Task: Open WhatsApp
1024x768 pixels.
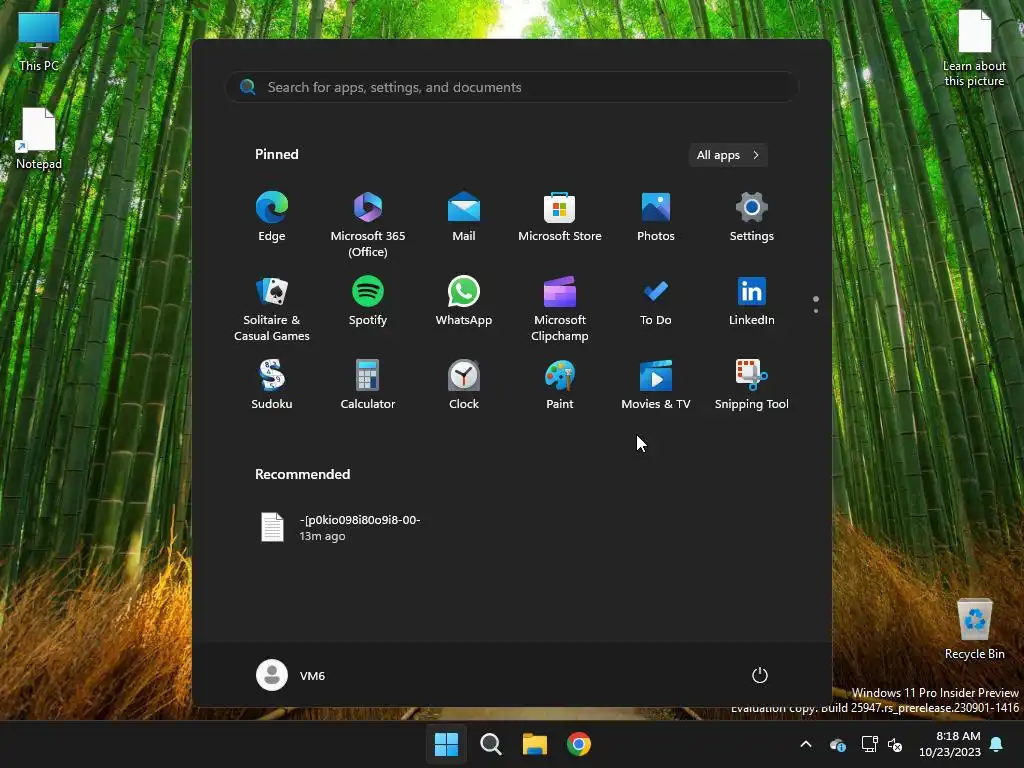Action: click(x=464, y=300)
